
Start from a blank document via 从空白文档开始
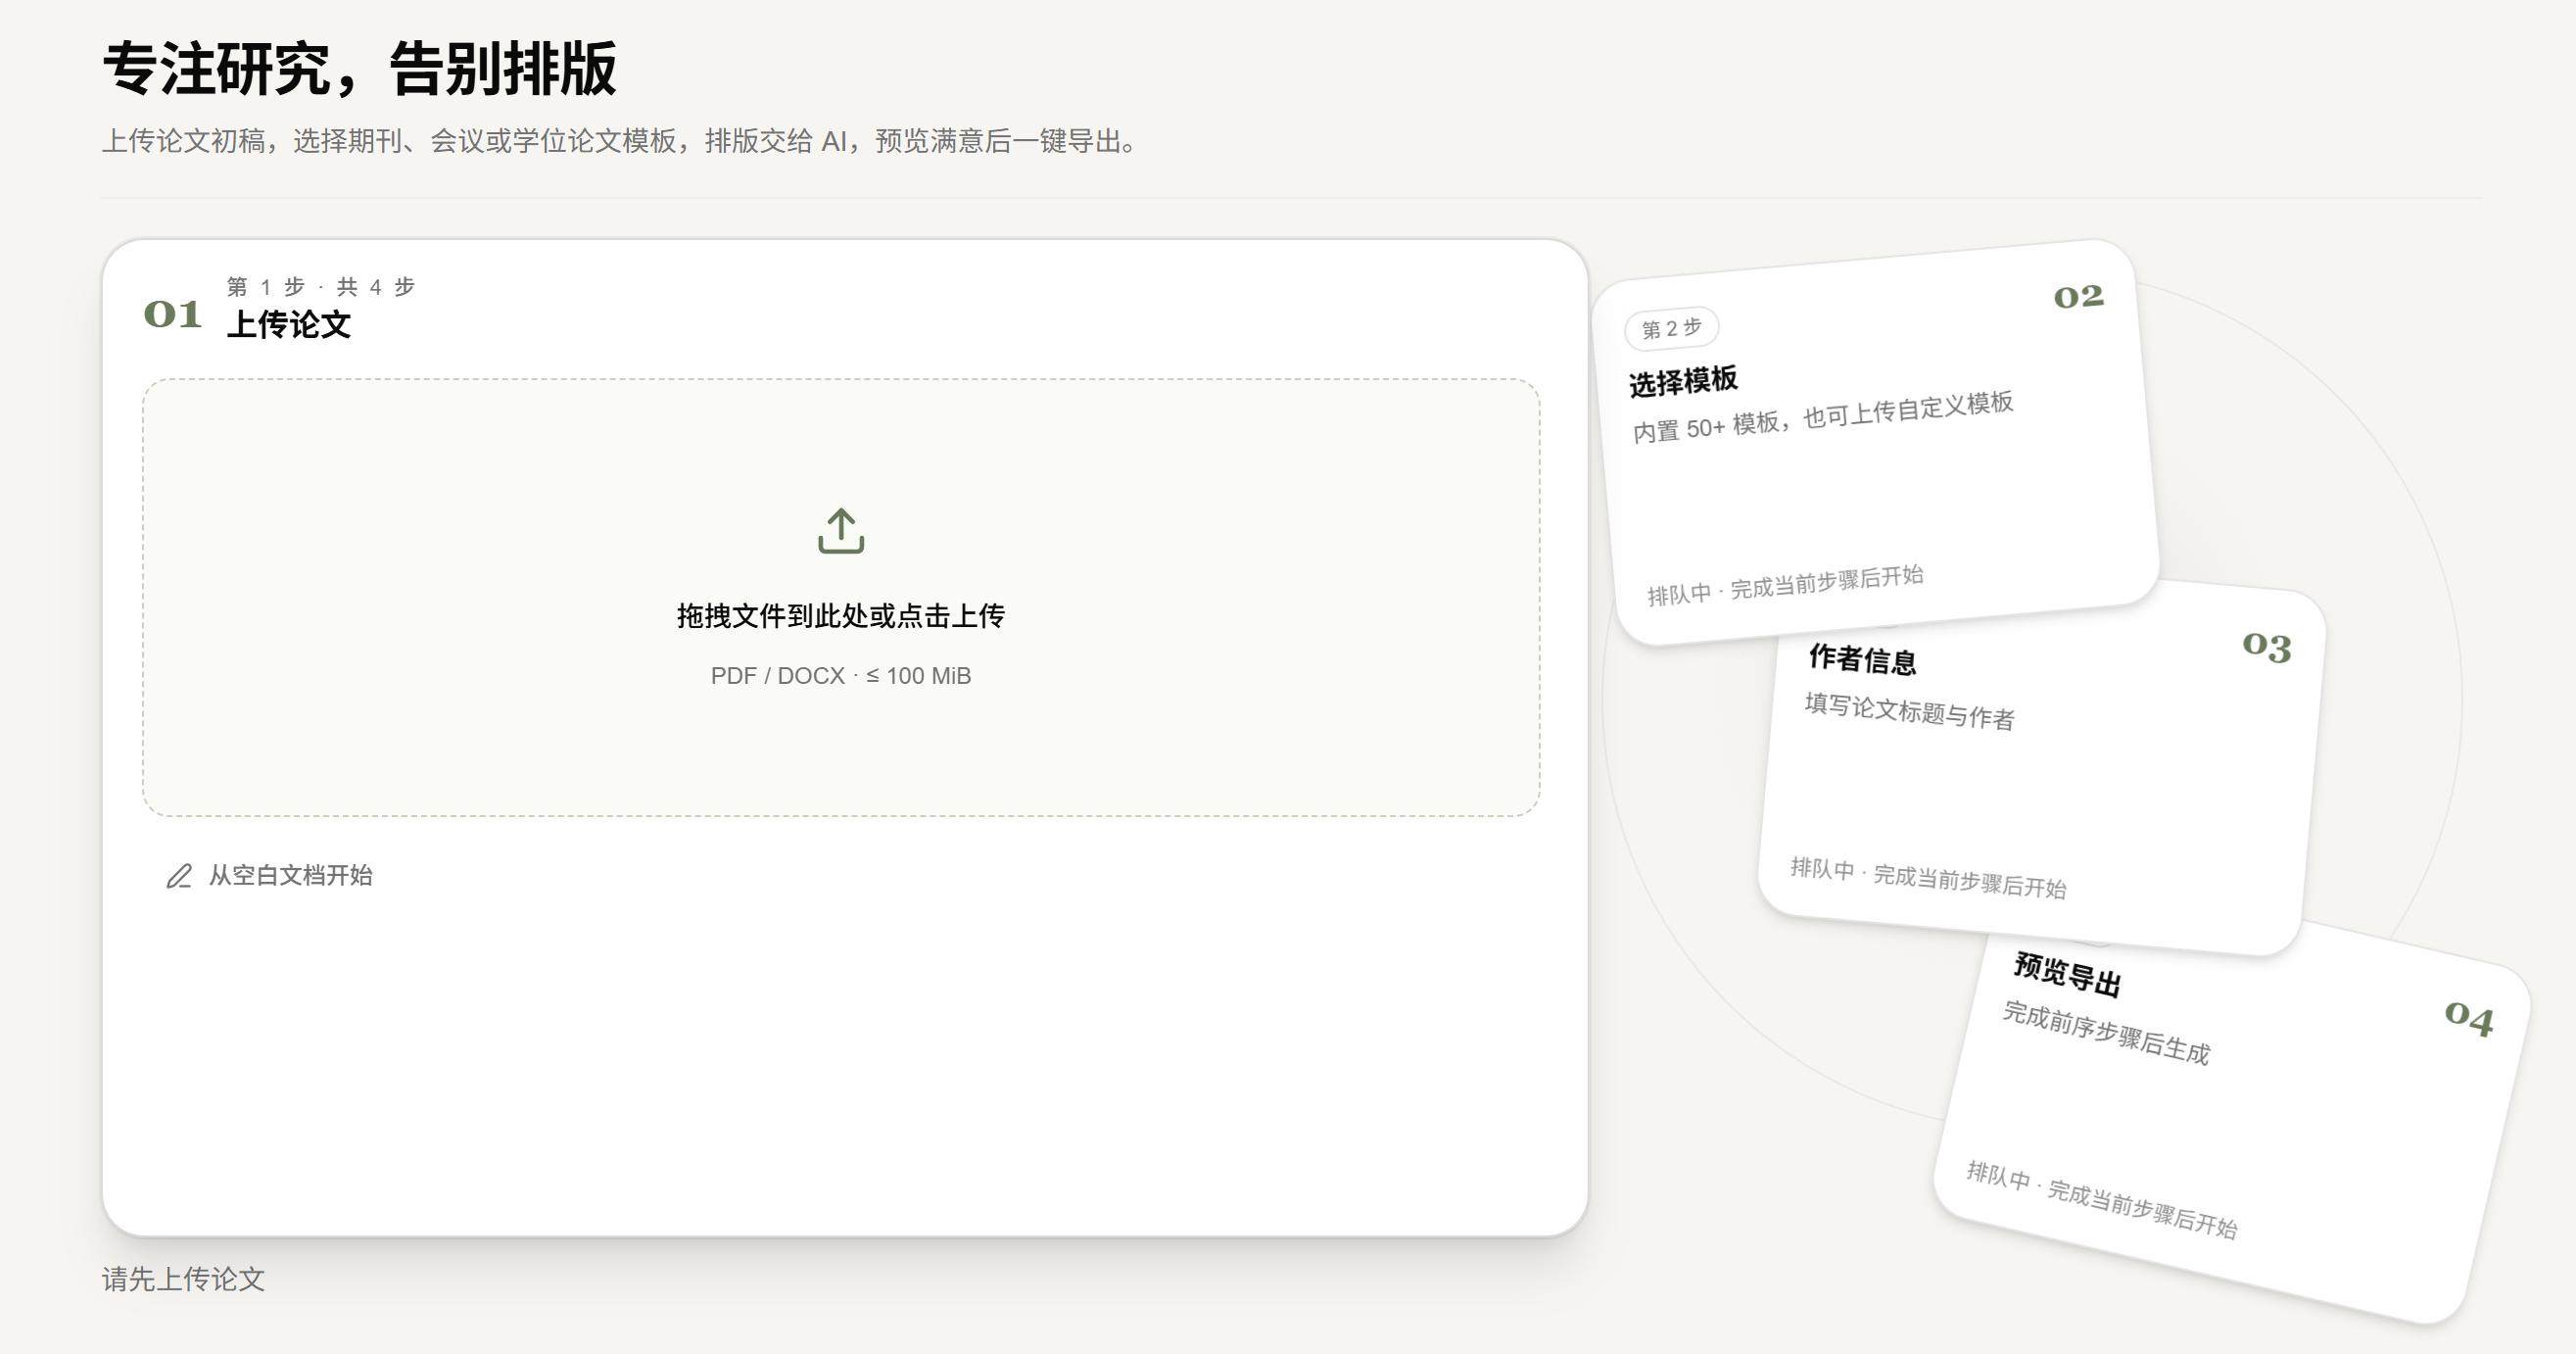point(269,876)
